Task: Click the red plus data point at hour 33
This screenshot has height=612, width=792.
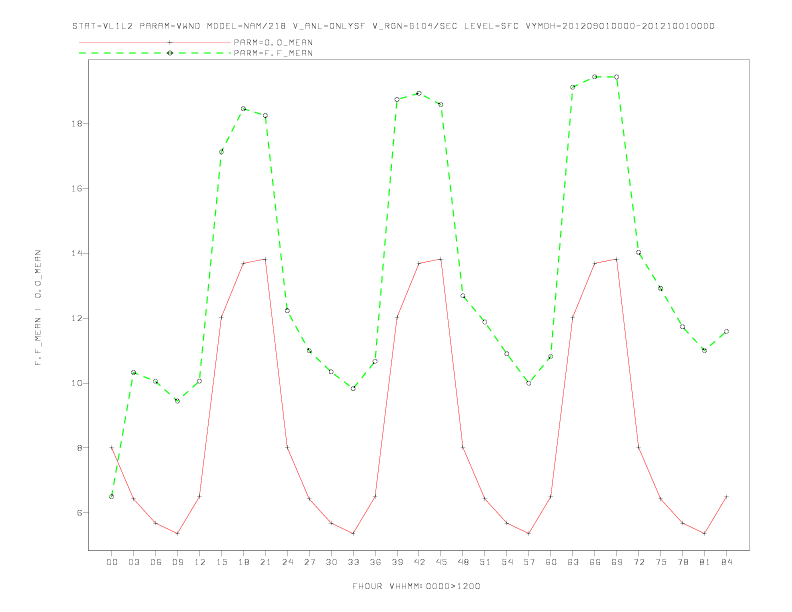Action: [353, 533]
